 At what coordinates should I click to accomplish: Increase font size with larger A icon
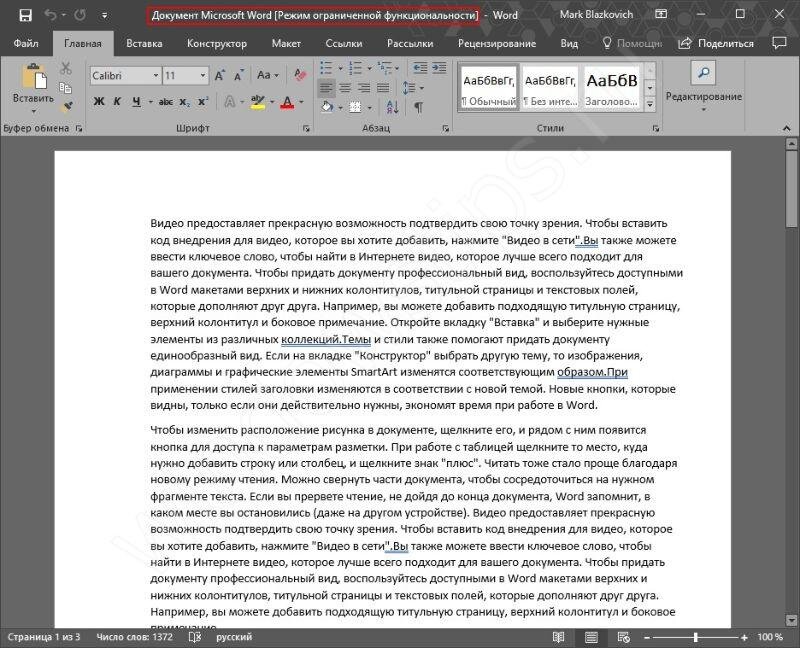[220, 76]
